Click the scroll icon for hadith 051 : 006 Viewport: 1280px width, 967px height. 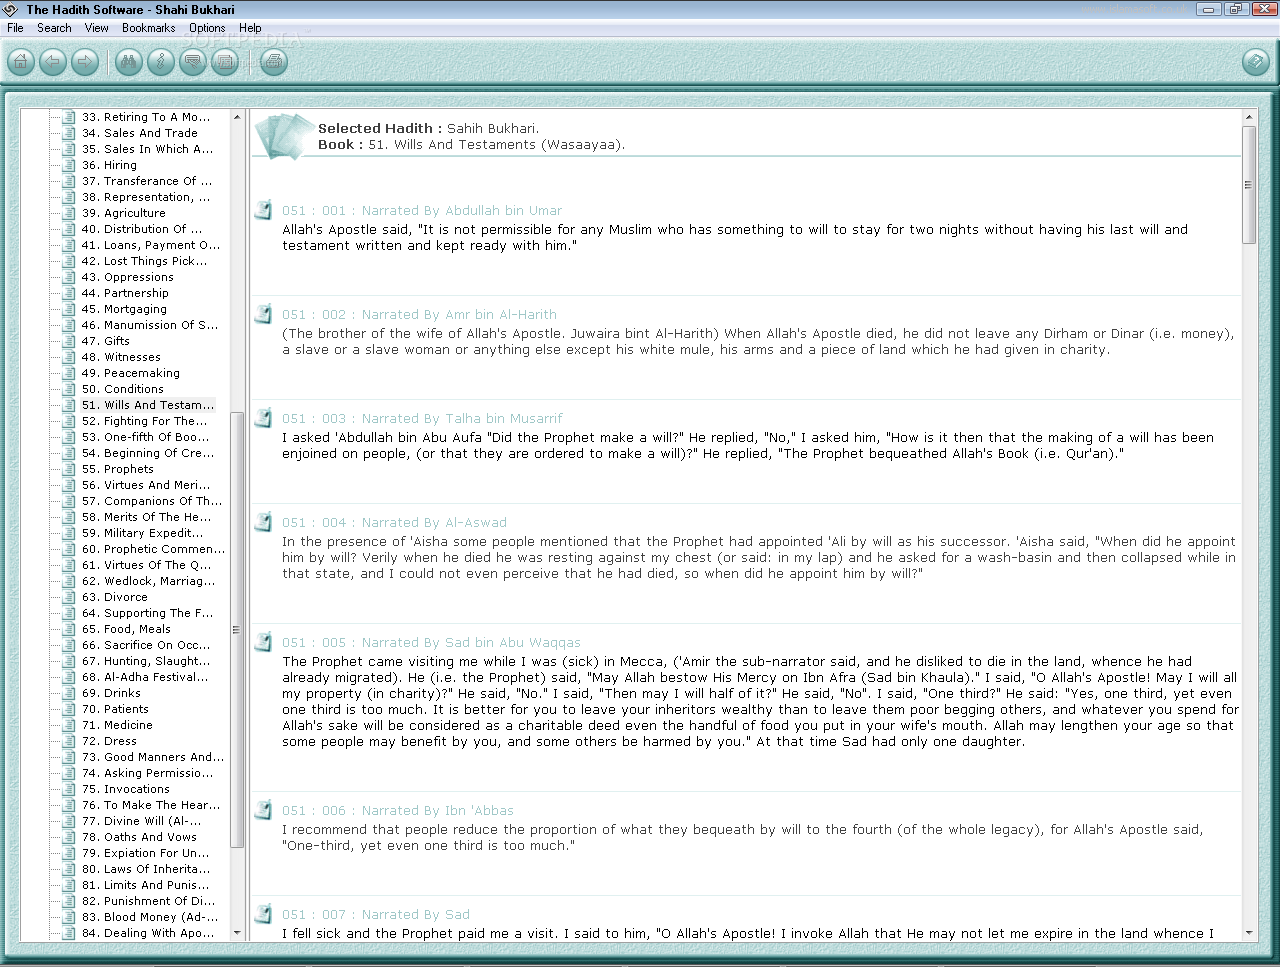[263, 810]
